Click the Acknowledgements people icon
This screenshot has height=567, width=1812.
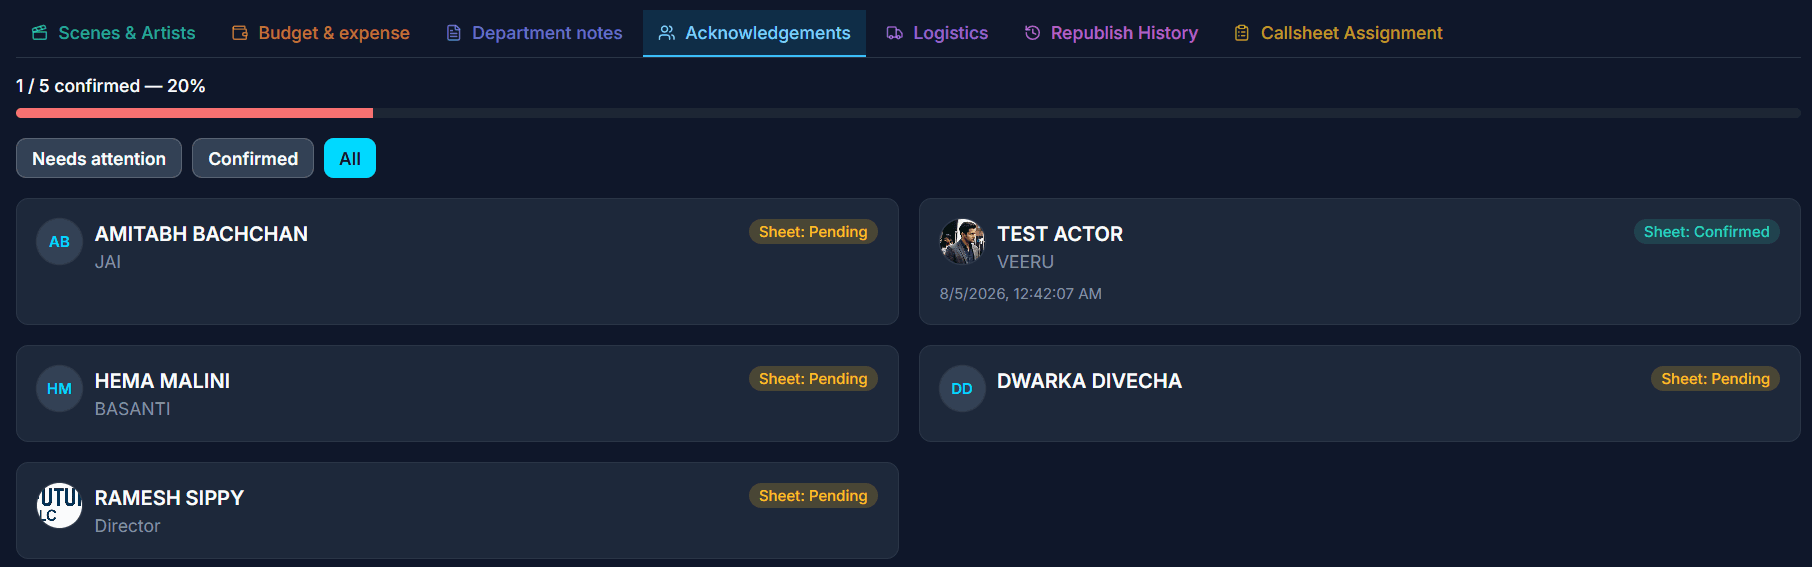pyautogui.click(x=667, y=33)
